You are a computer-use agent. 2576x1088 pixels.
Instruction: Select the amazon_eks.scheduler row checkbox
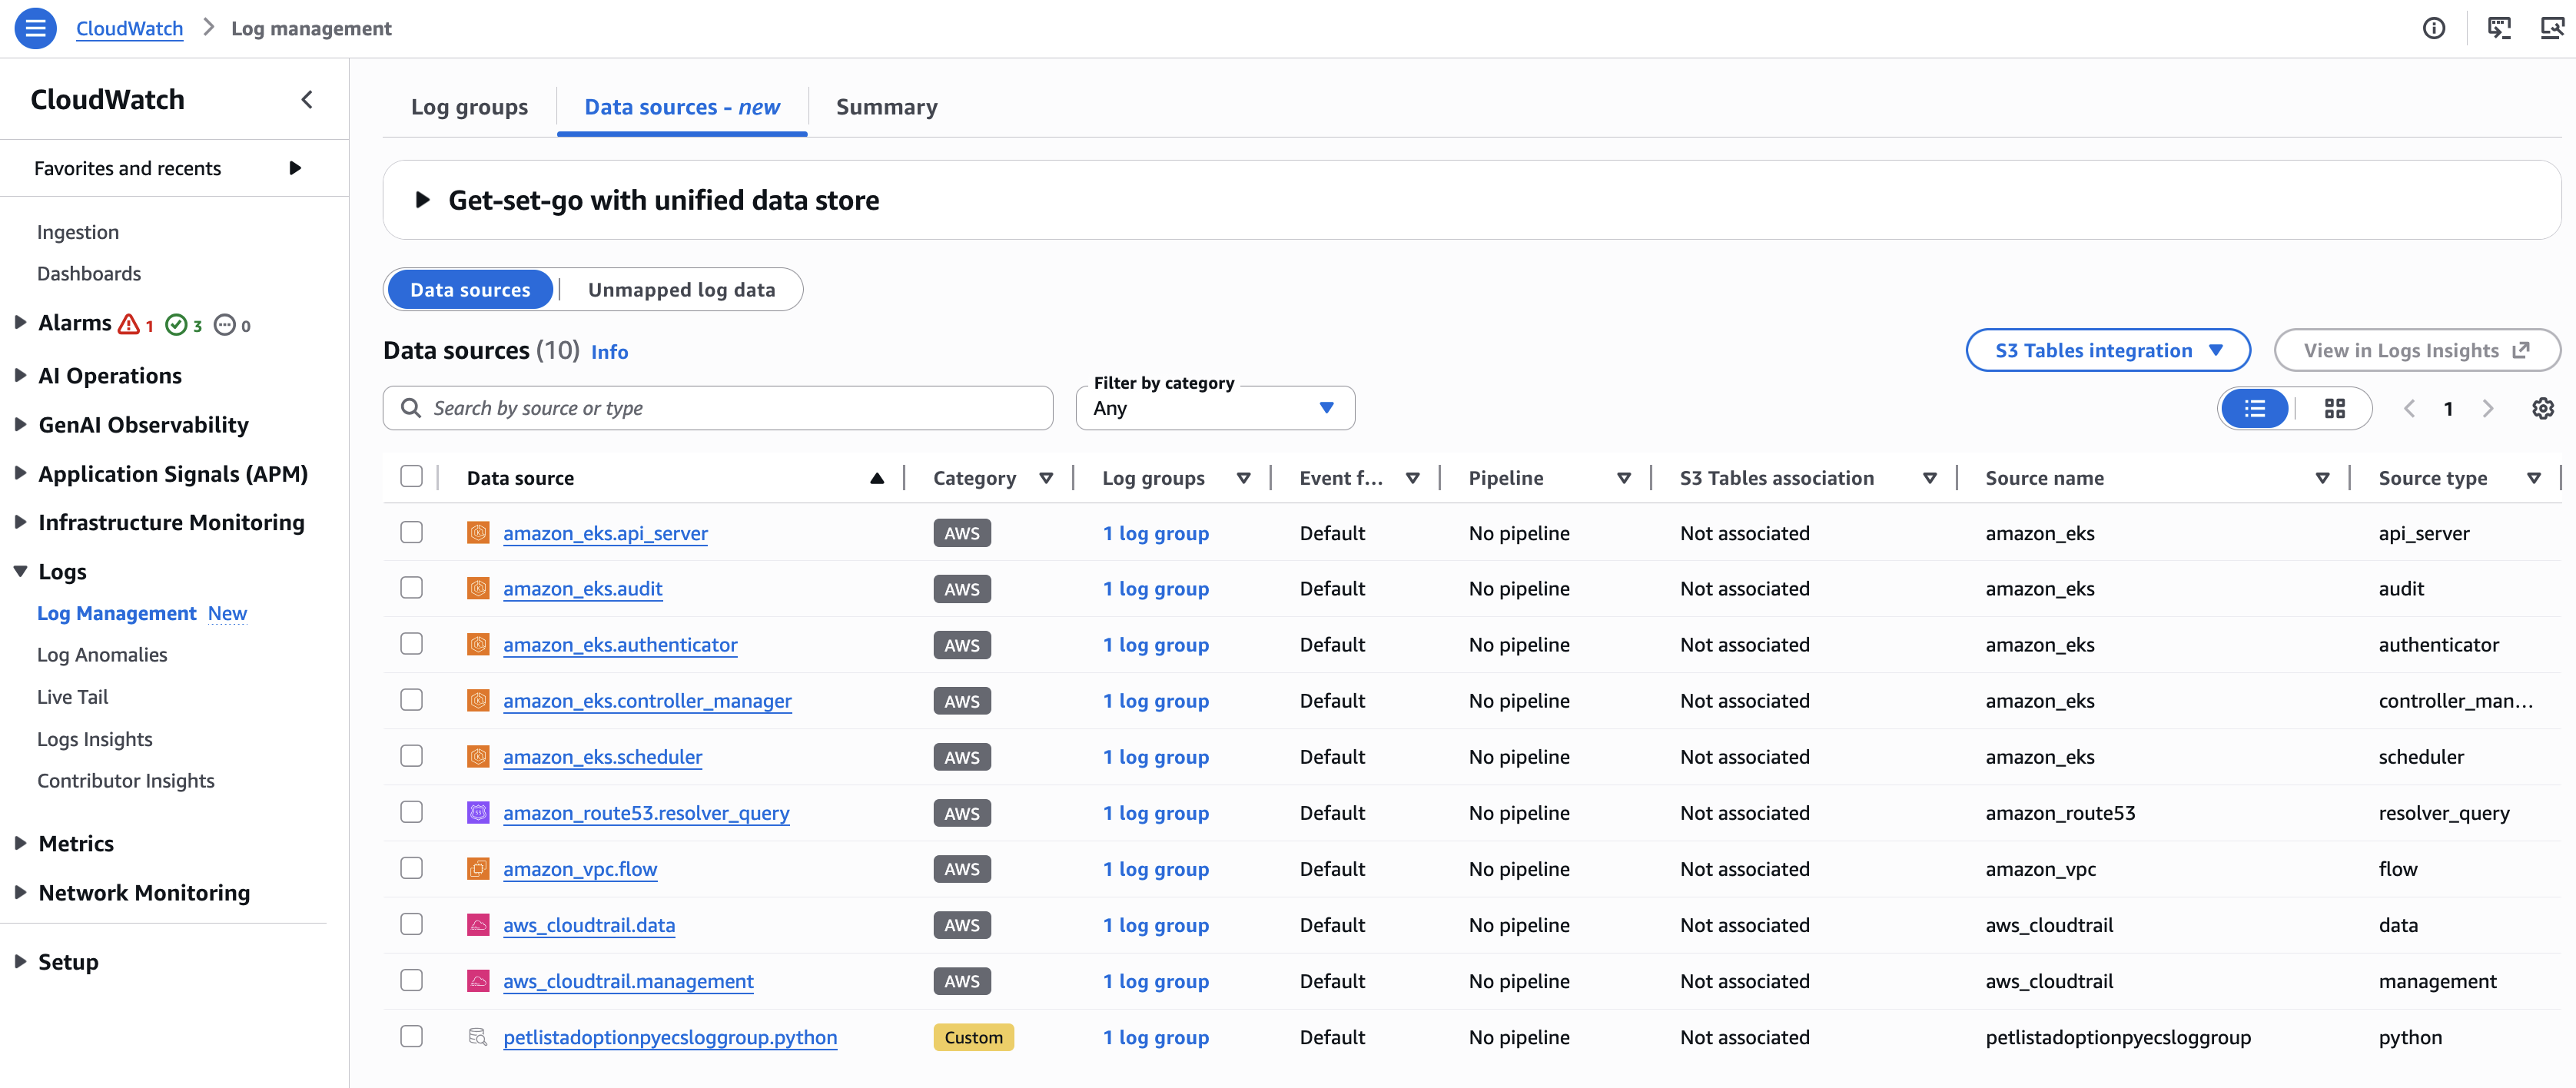411,757
